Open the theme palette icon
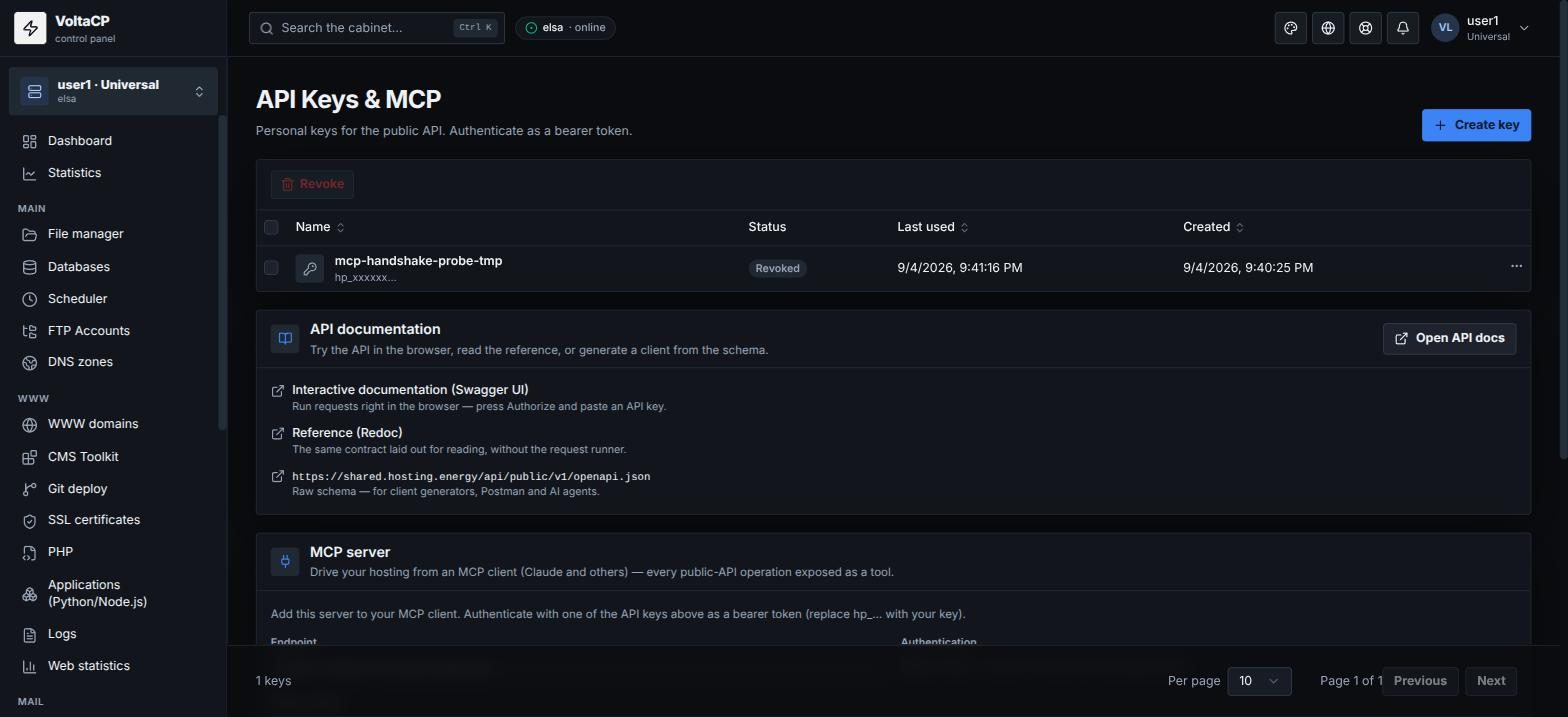This screenshot has height=717, width=1568. click(x=1291, y=28)
